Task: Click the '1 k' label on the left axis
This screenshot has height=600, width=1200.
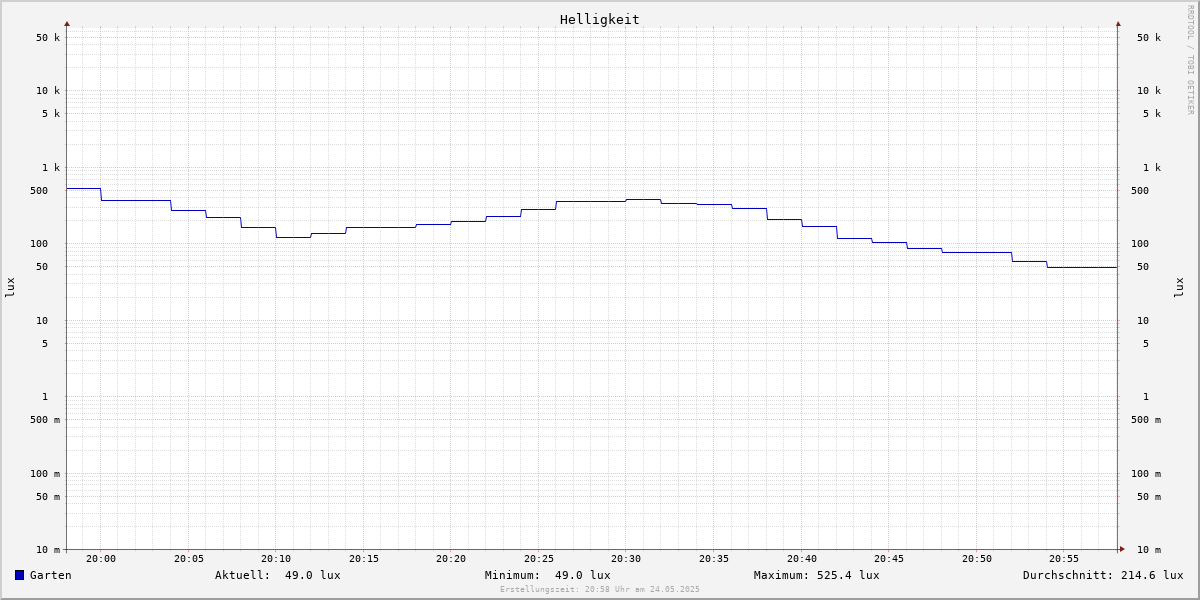Action: 51,168
